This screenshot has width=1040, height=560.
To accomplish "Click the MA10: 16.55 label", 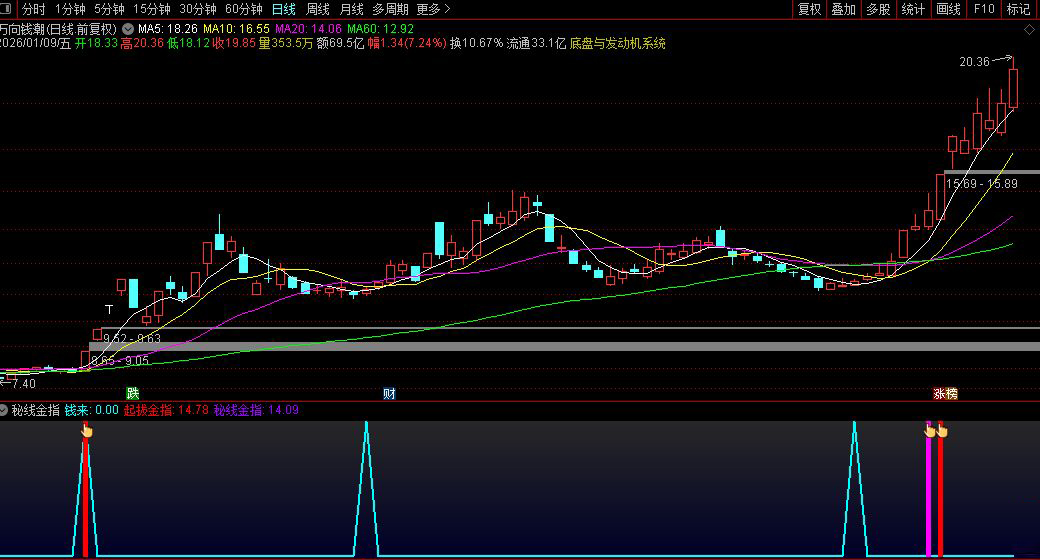I will click(x=236, y=29).
